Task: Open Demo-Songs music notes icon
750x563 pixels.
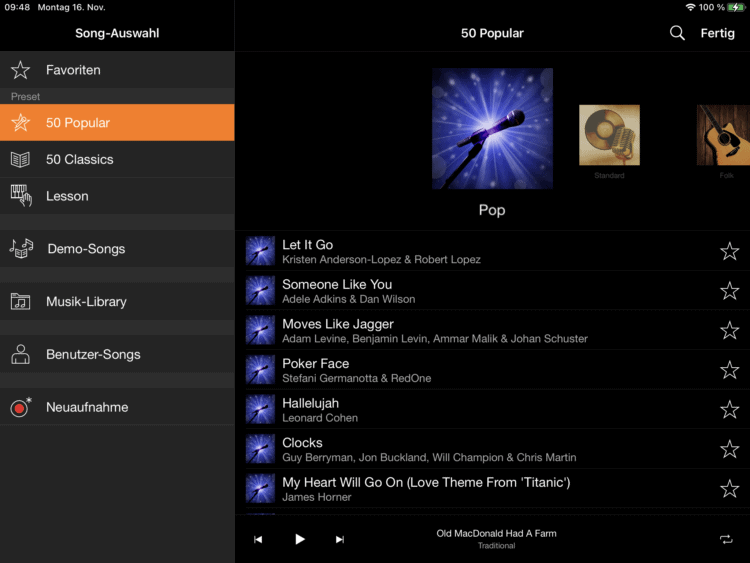Action: tap(21, 248)
